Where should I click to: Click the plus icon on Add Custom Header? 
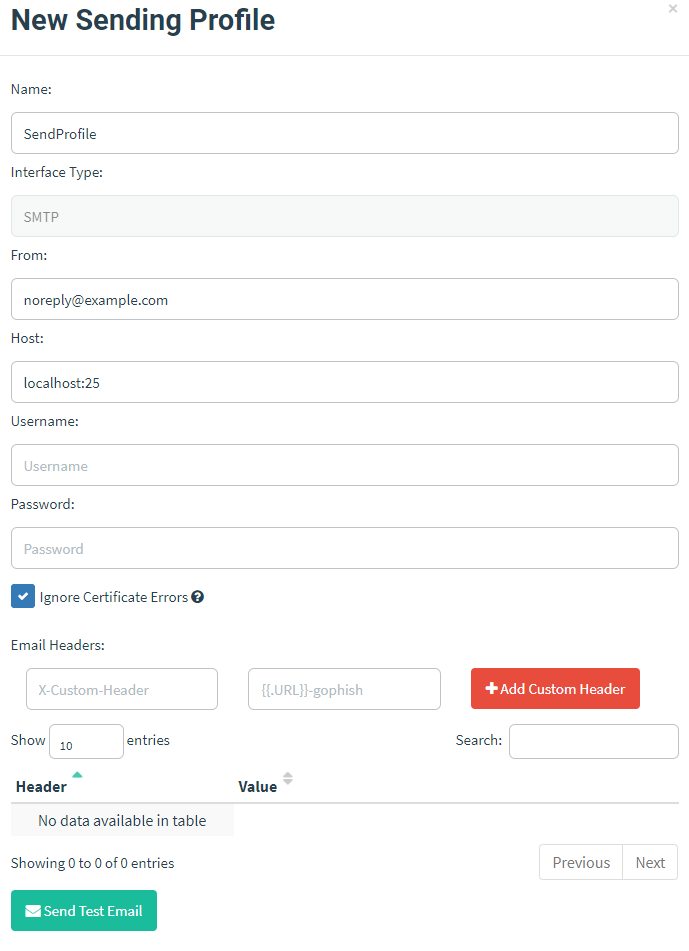click(x=491, y=689)
